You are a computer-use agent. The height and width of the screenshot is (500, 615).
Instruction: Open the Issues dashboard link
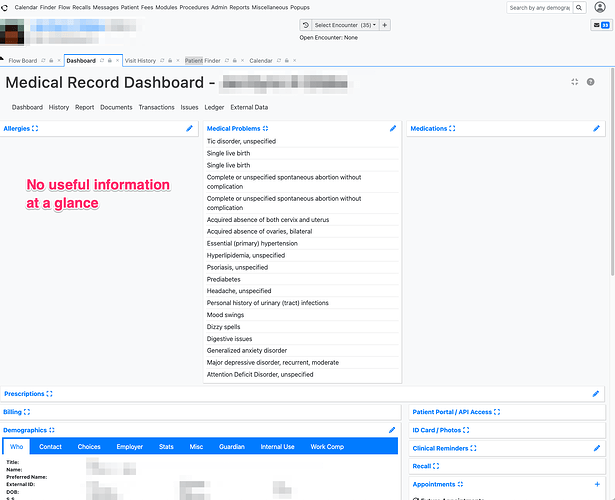[x=189, y=107]
